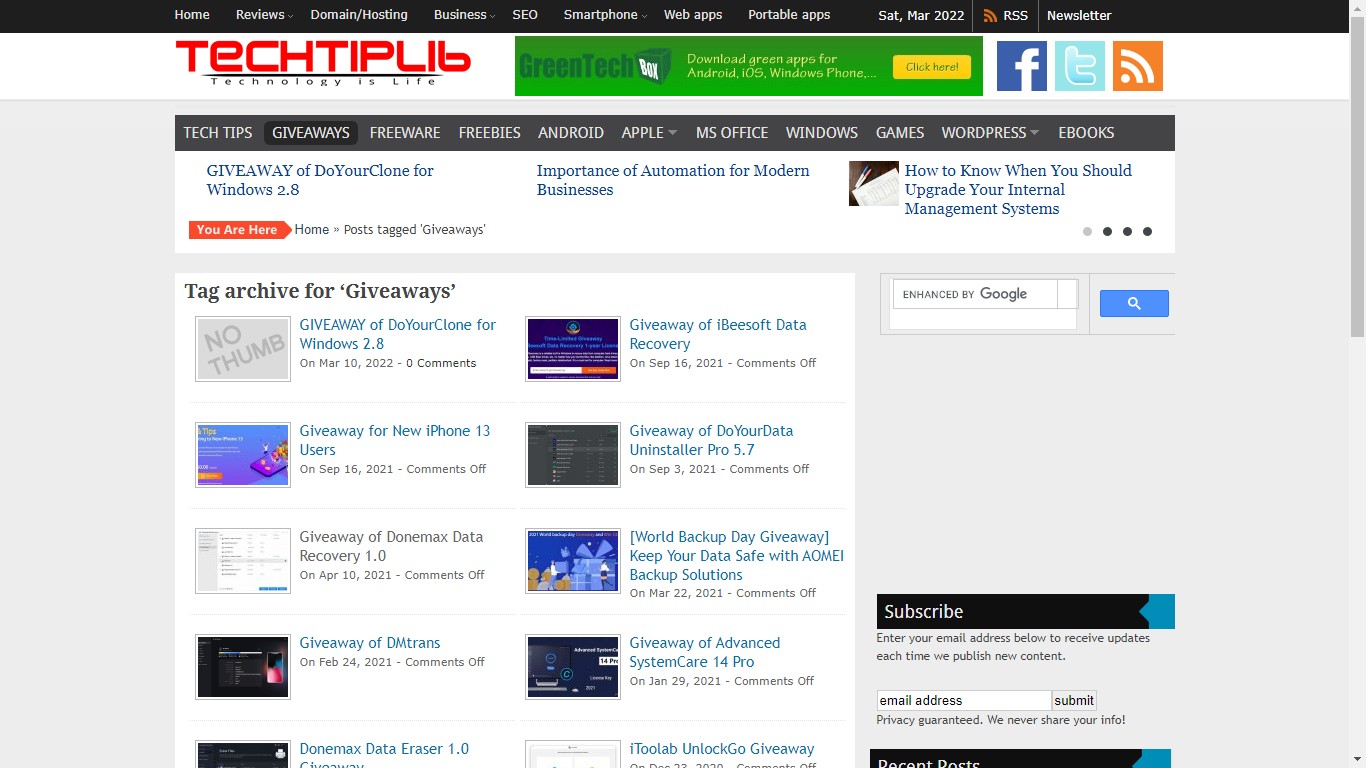Open post 'GIVEAWAY of DoYourClone for Windows 2.8' in archive
The width and height of the screenshot is (1366, 768).
coord(398,334)
